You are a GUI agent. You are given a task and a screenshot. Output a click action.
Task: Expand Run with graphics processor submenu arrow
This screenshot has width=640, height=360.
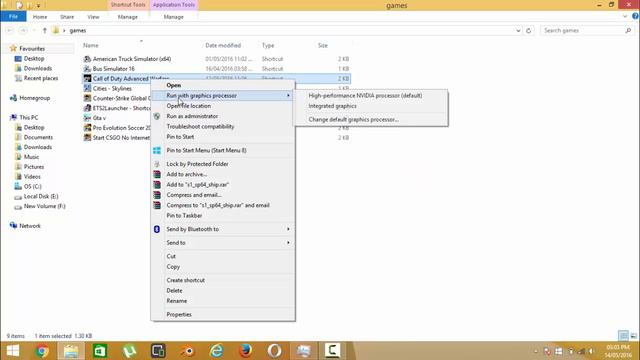[x=288, y=96]
